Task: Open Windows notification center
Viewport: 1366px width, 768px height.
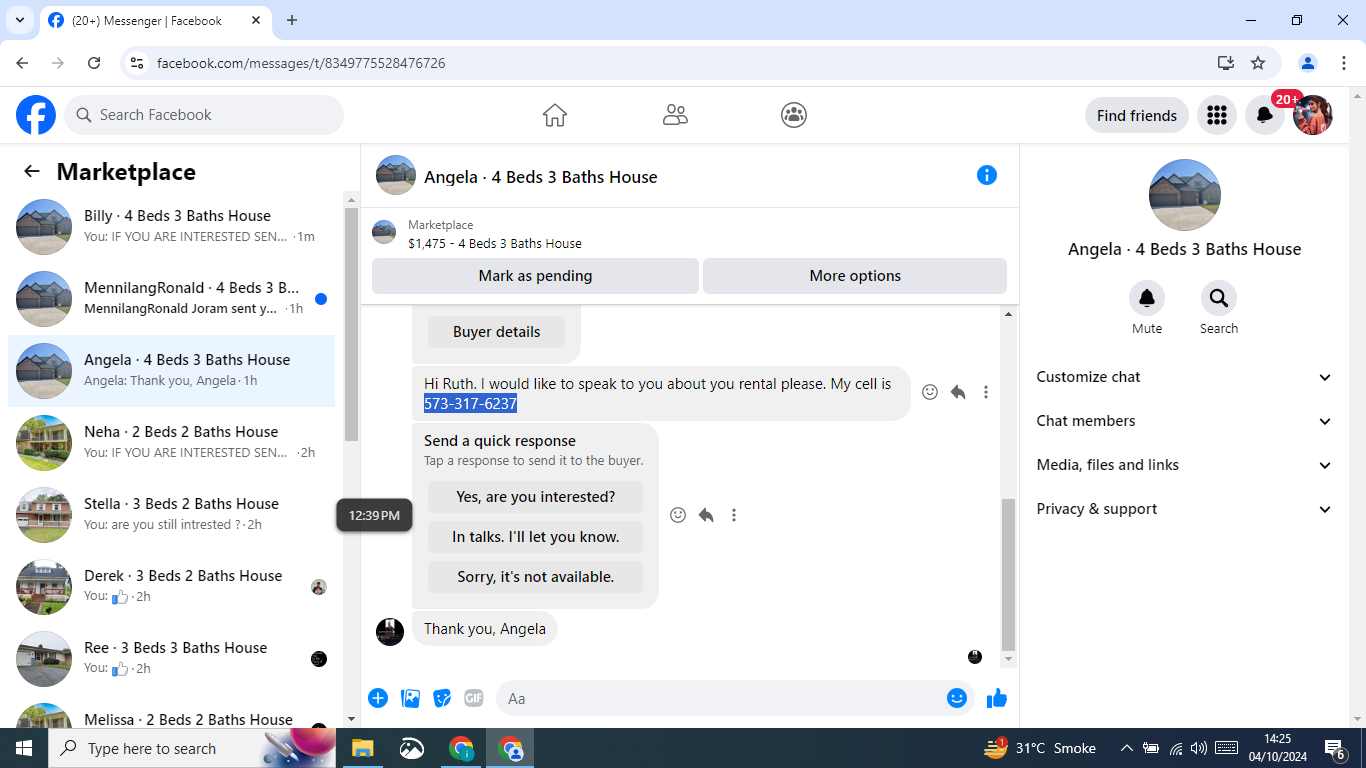Action: 1335,748
